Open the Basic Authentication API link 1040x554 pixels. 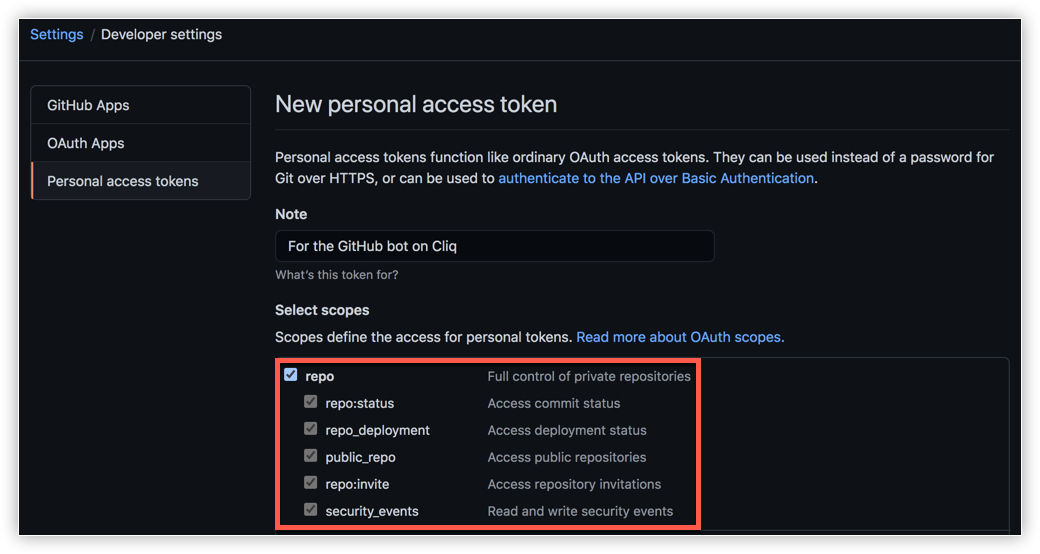pos(656,178)
